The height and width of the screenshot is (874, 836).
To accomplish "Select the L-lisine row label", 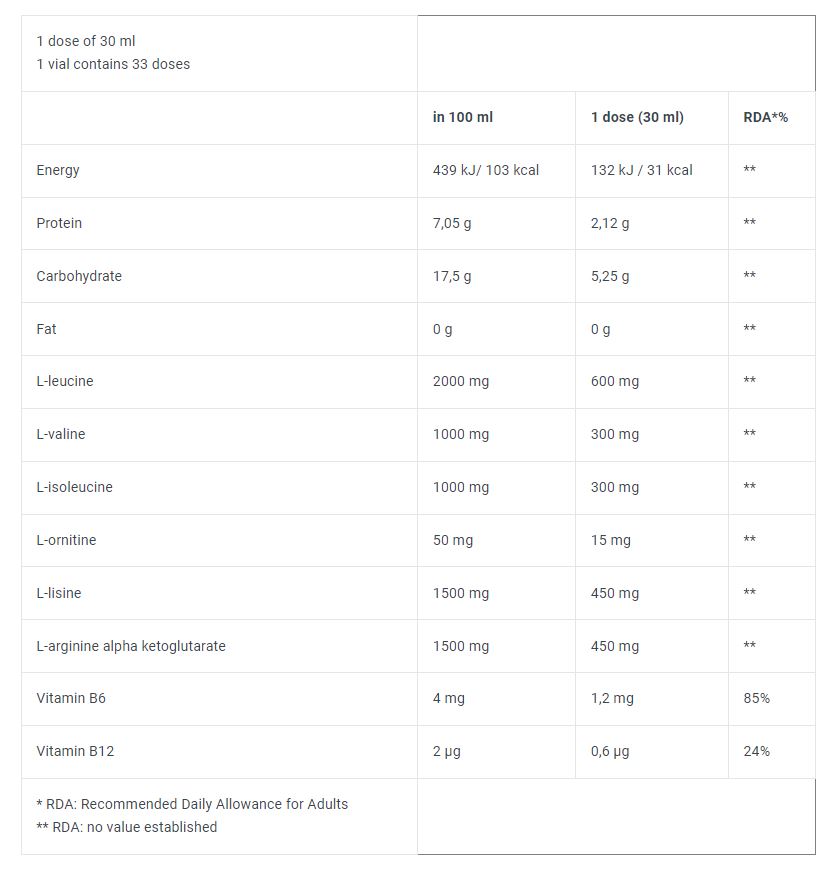I will point(59,593).
